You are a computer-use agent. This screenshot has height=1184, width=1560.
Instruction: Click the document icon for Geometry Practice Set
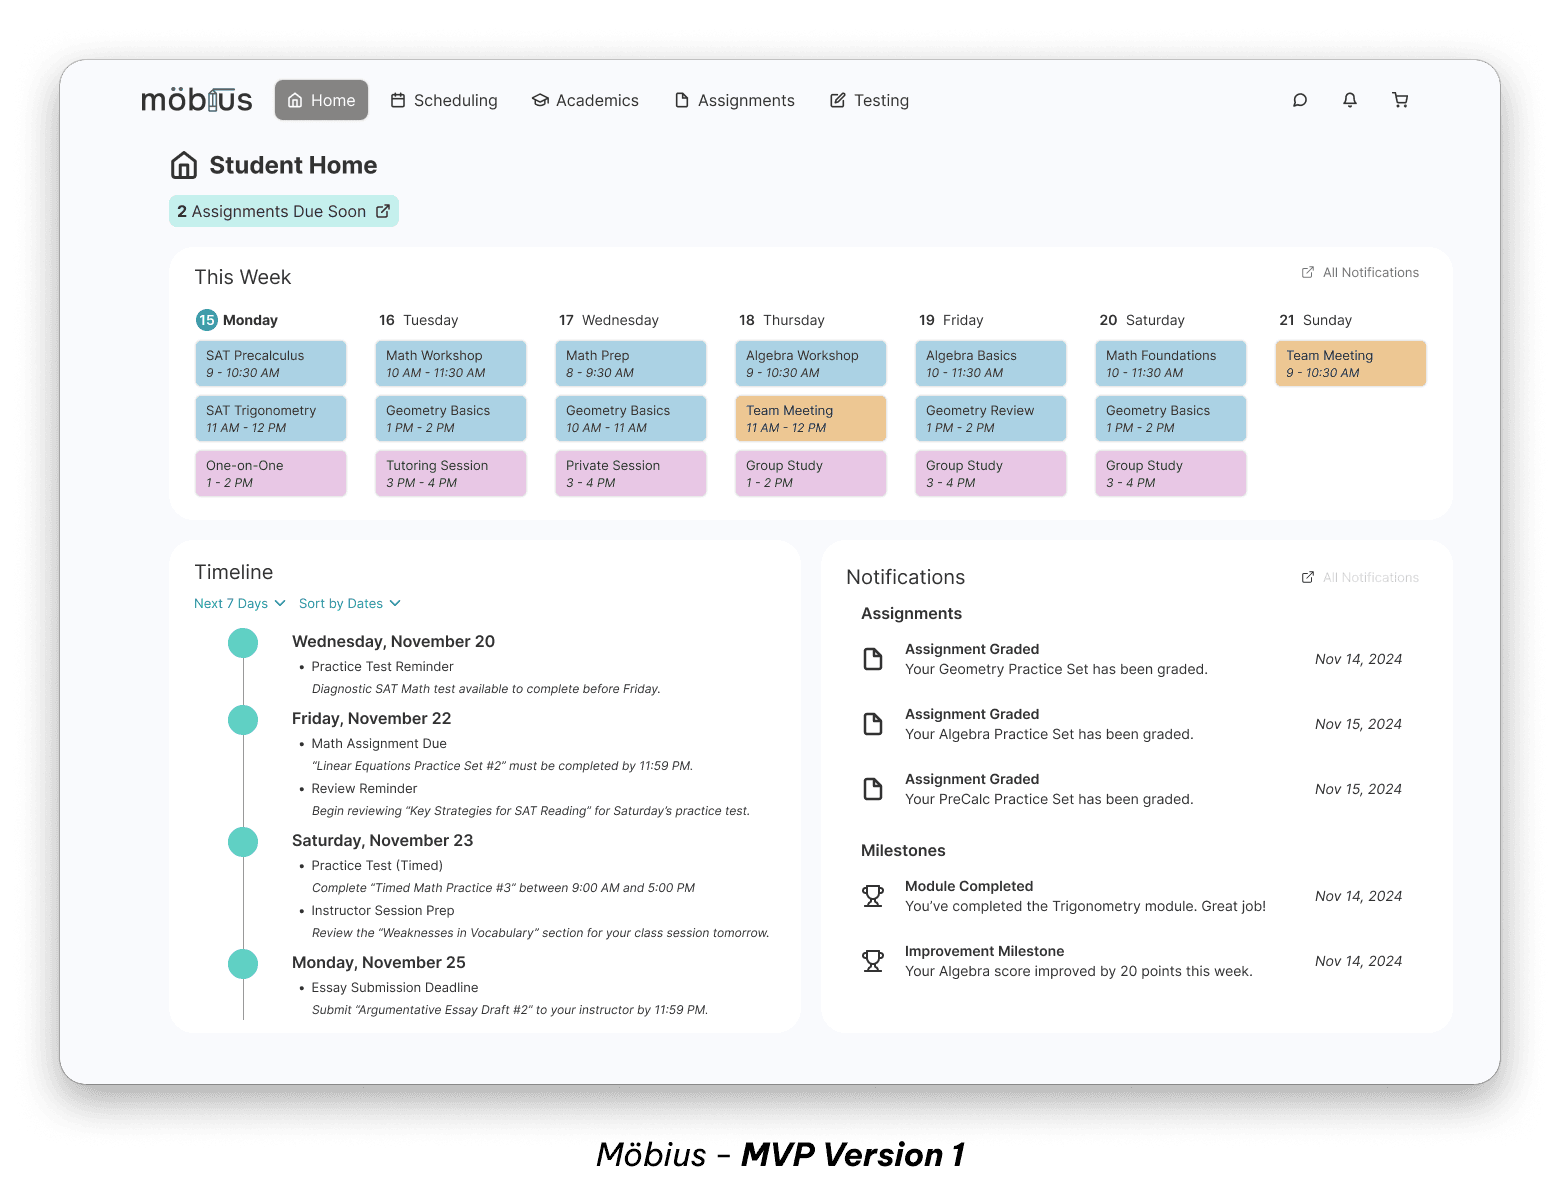[x=873, y=659]
